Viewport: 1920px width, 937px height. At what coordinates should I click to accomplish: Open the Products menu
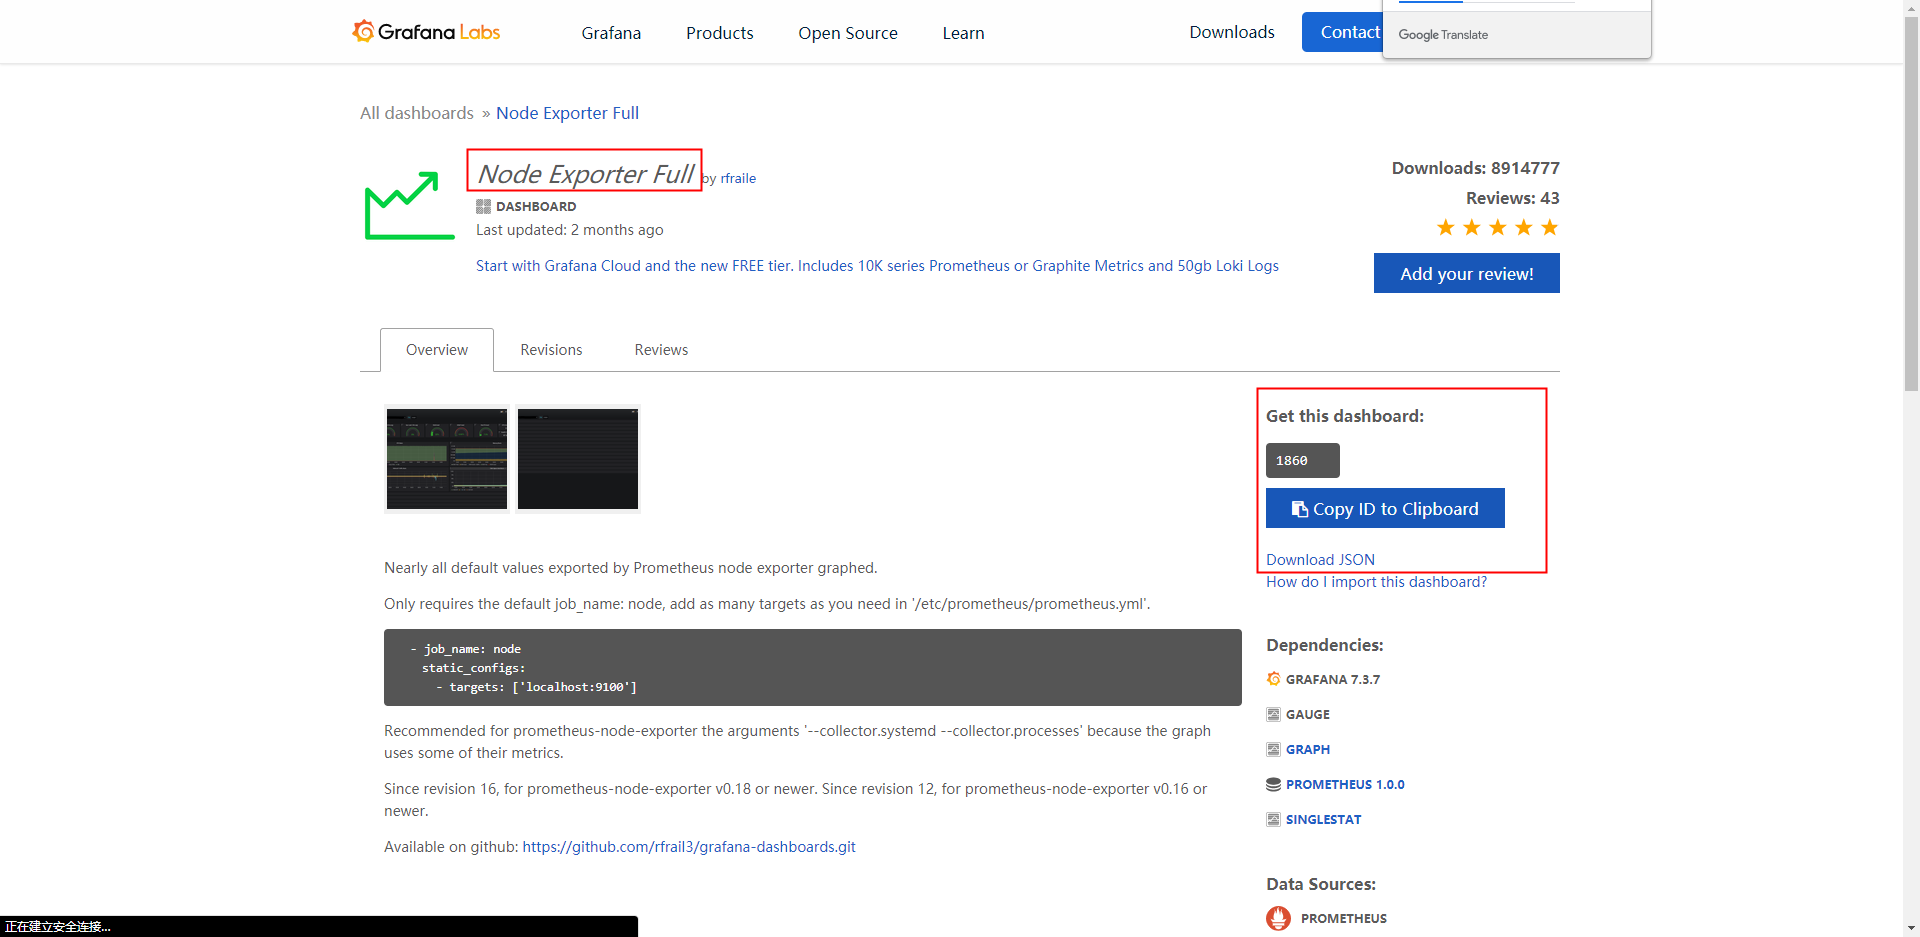click(x=720, y=33)
